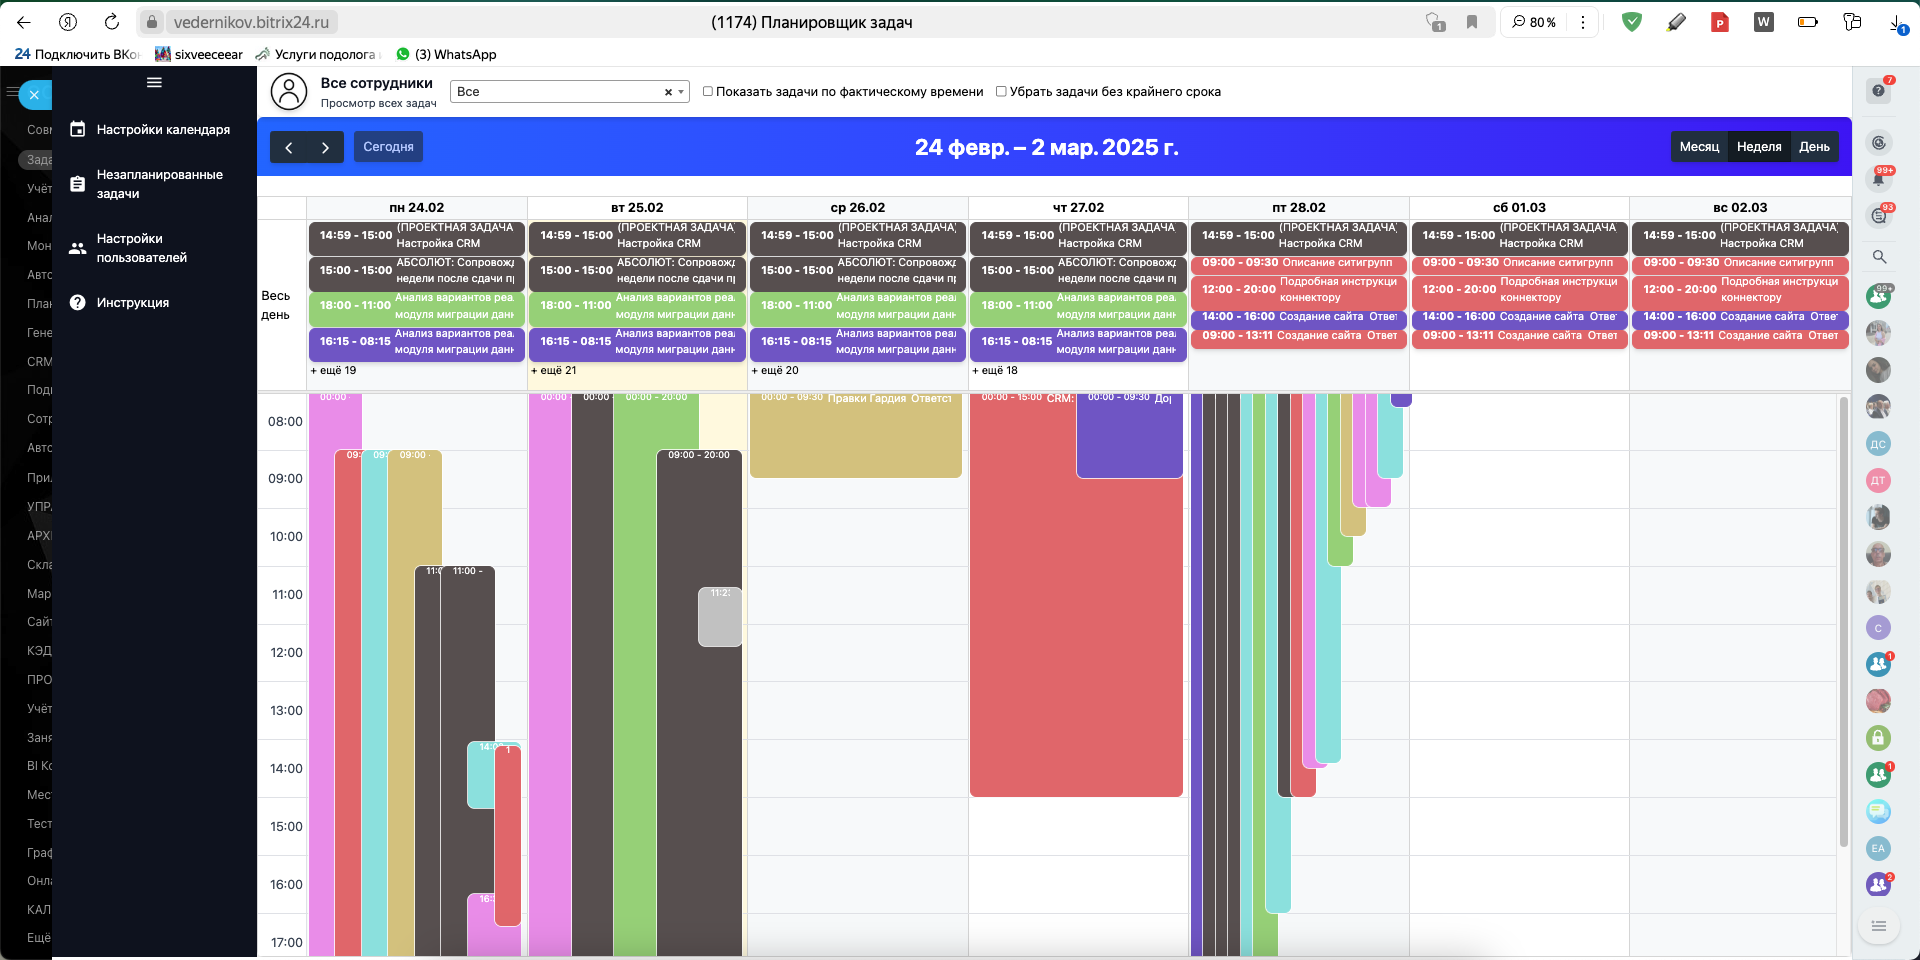Enable showing tasks by actual time
This screenshot has width=1920, height=960.
click(x=708, y=92)
